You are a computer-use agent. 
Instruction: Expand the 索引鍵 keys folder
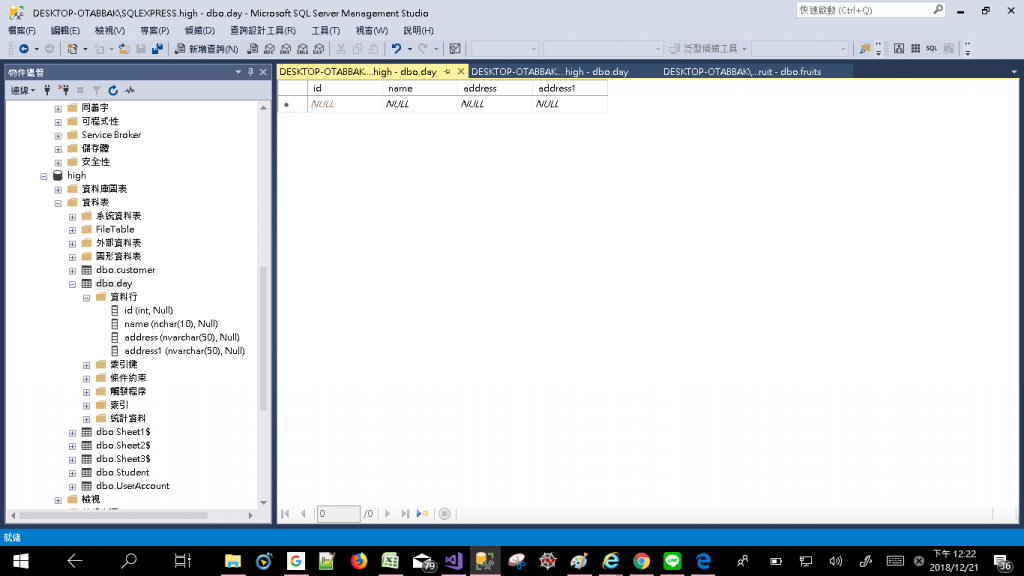pyautogui.click(x=87, y=365)
